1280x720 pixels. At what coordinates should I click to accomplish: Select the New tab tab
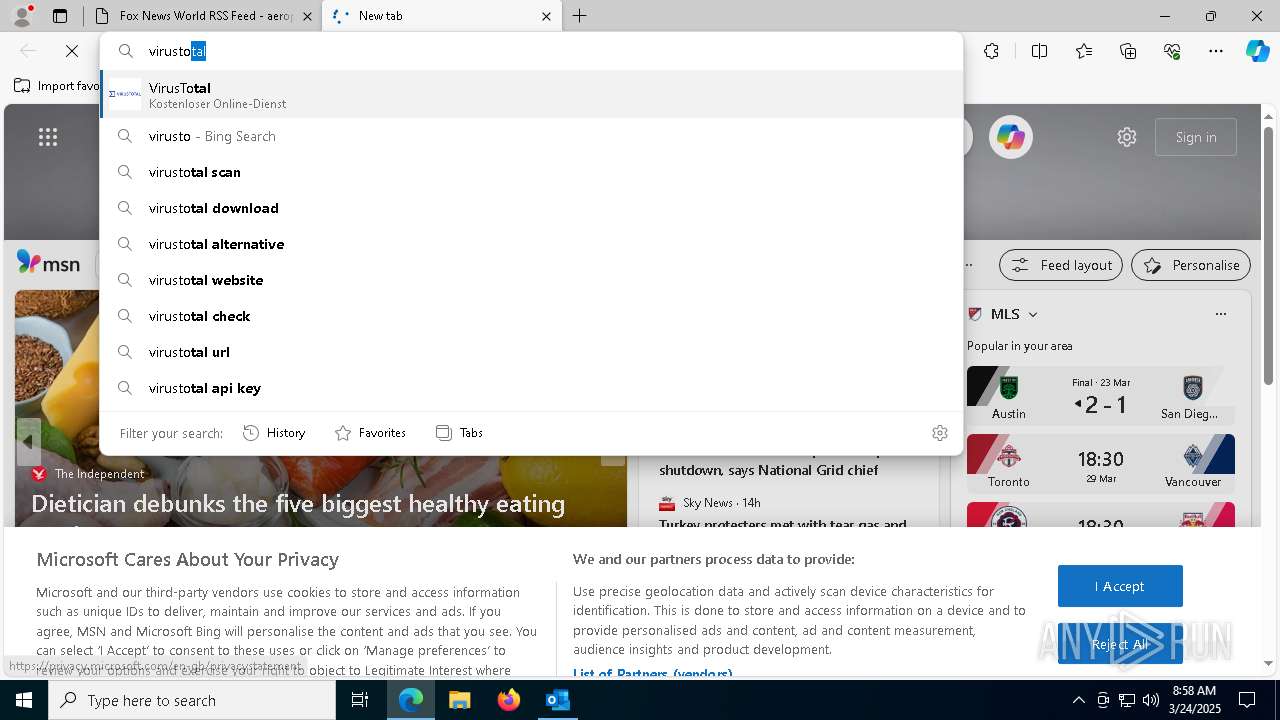(x=440, y=16)
